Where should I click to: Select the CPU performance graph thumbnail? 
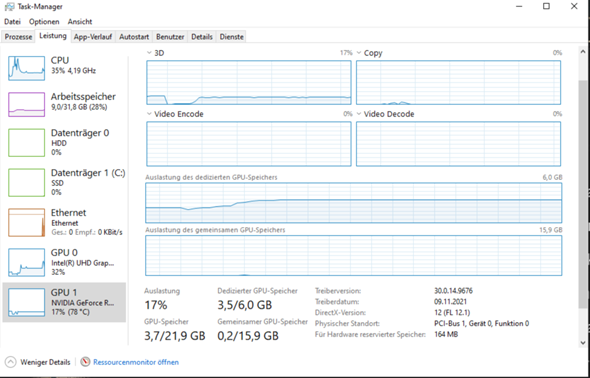click(26, 68)
